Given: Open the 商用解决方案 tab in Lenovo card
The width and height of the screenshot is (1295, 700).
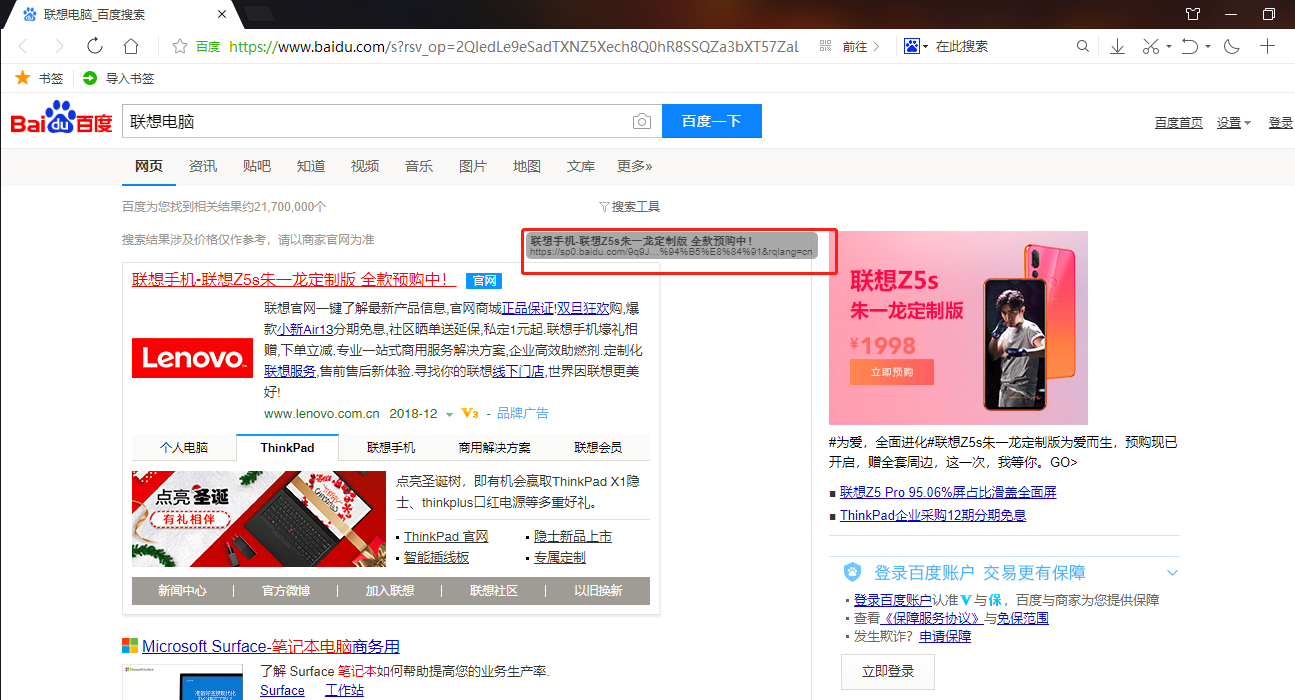Looking at the screenshot, I should click(495, 448).
